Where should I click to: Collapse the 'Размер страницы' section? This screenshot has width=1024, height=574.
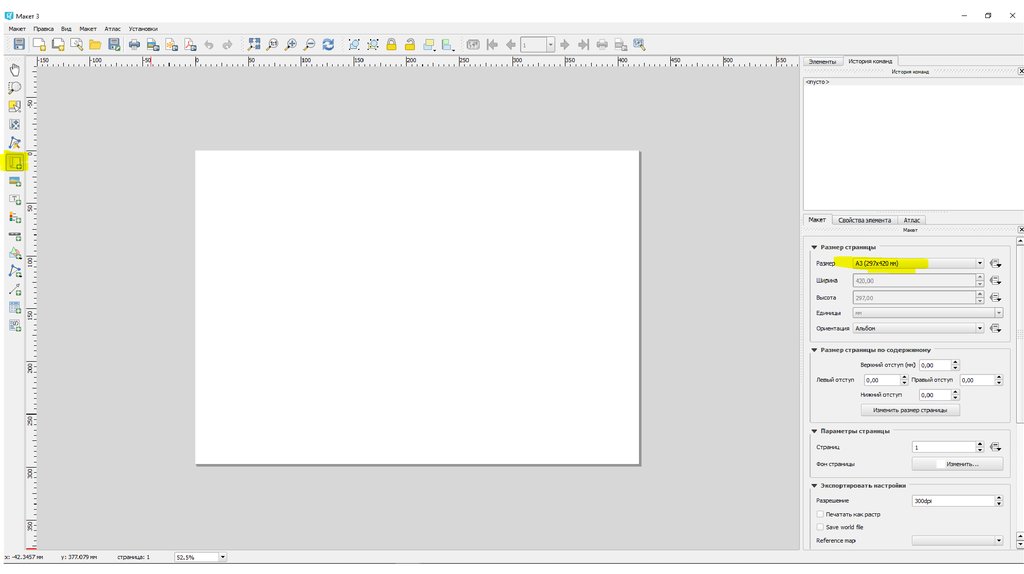point(814,247)
